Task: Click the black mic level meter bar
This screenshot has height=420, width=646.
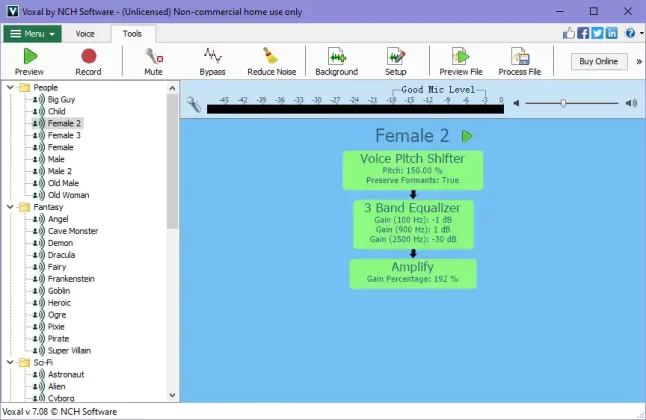Action: click(355, 109)
